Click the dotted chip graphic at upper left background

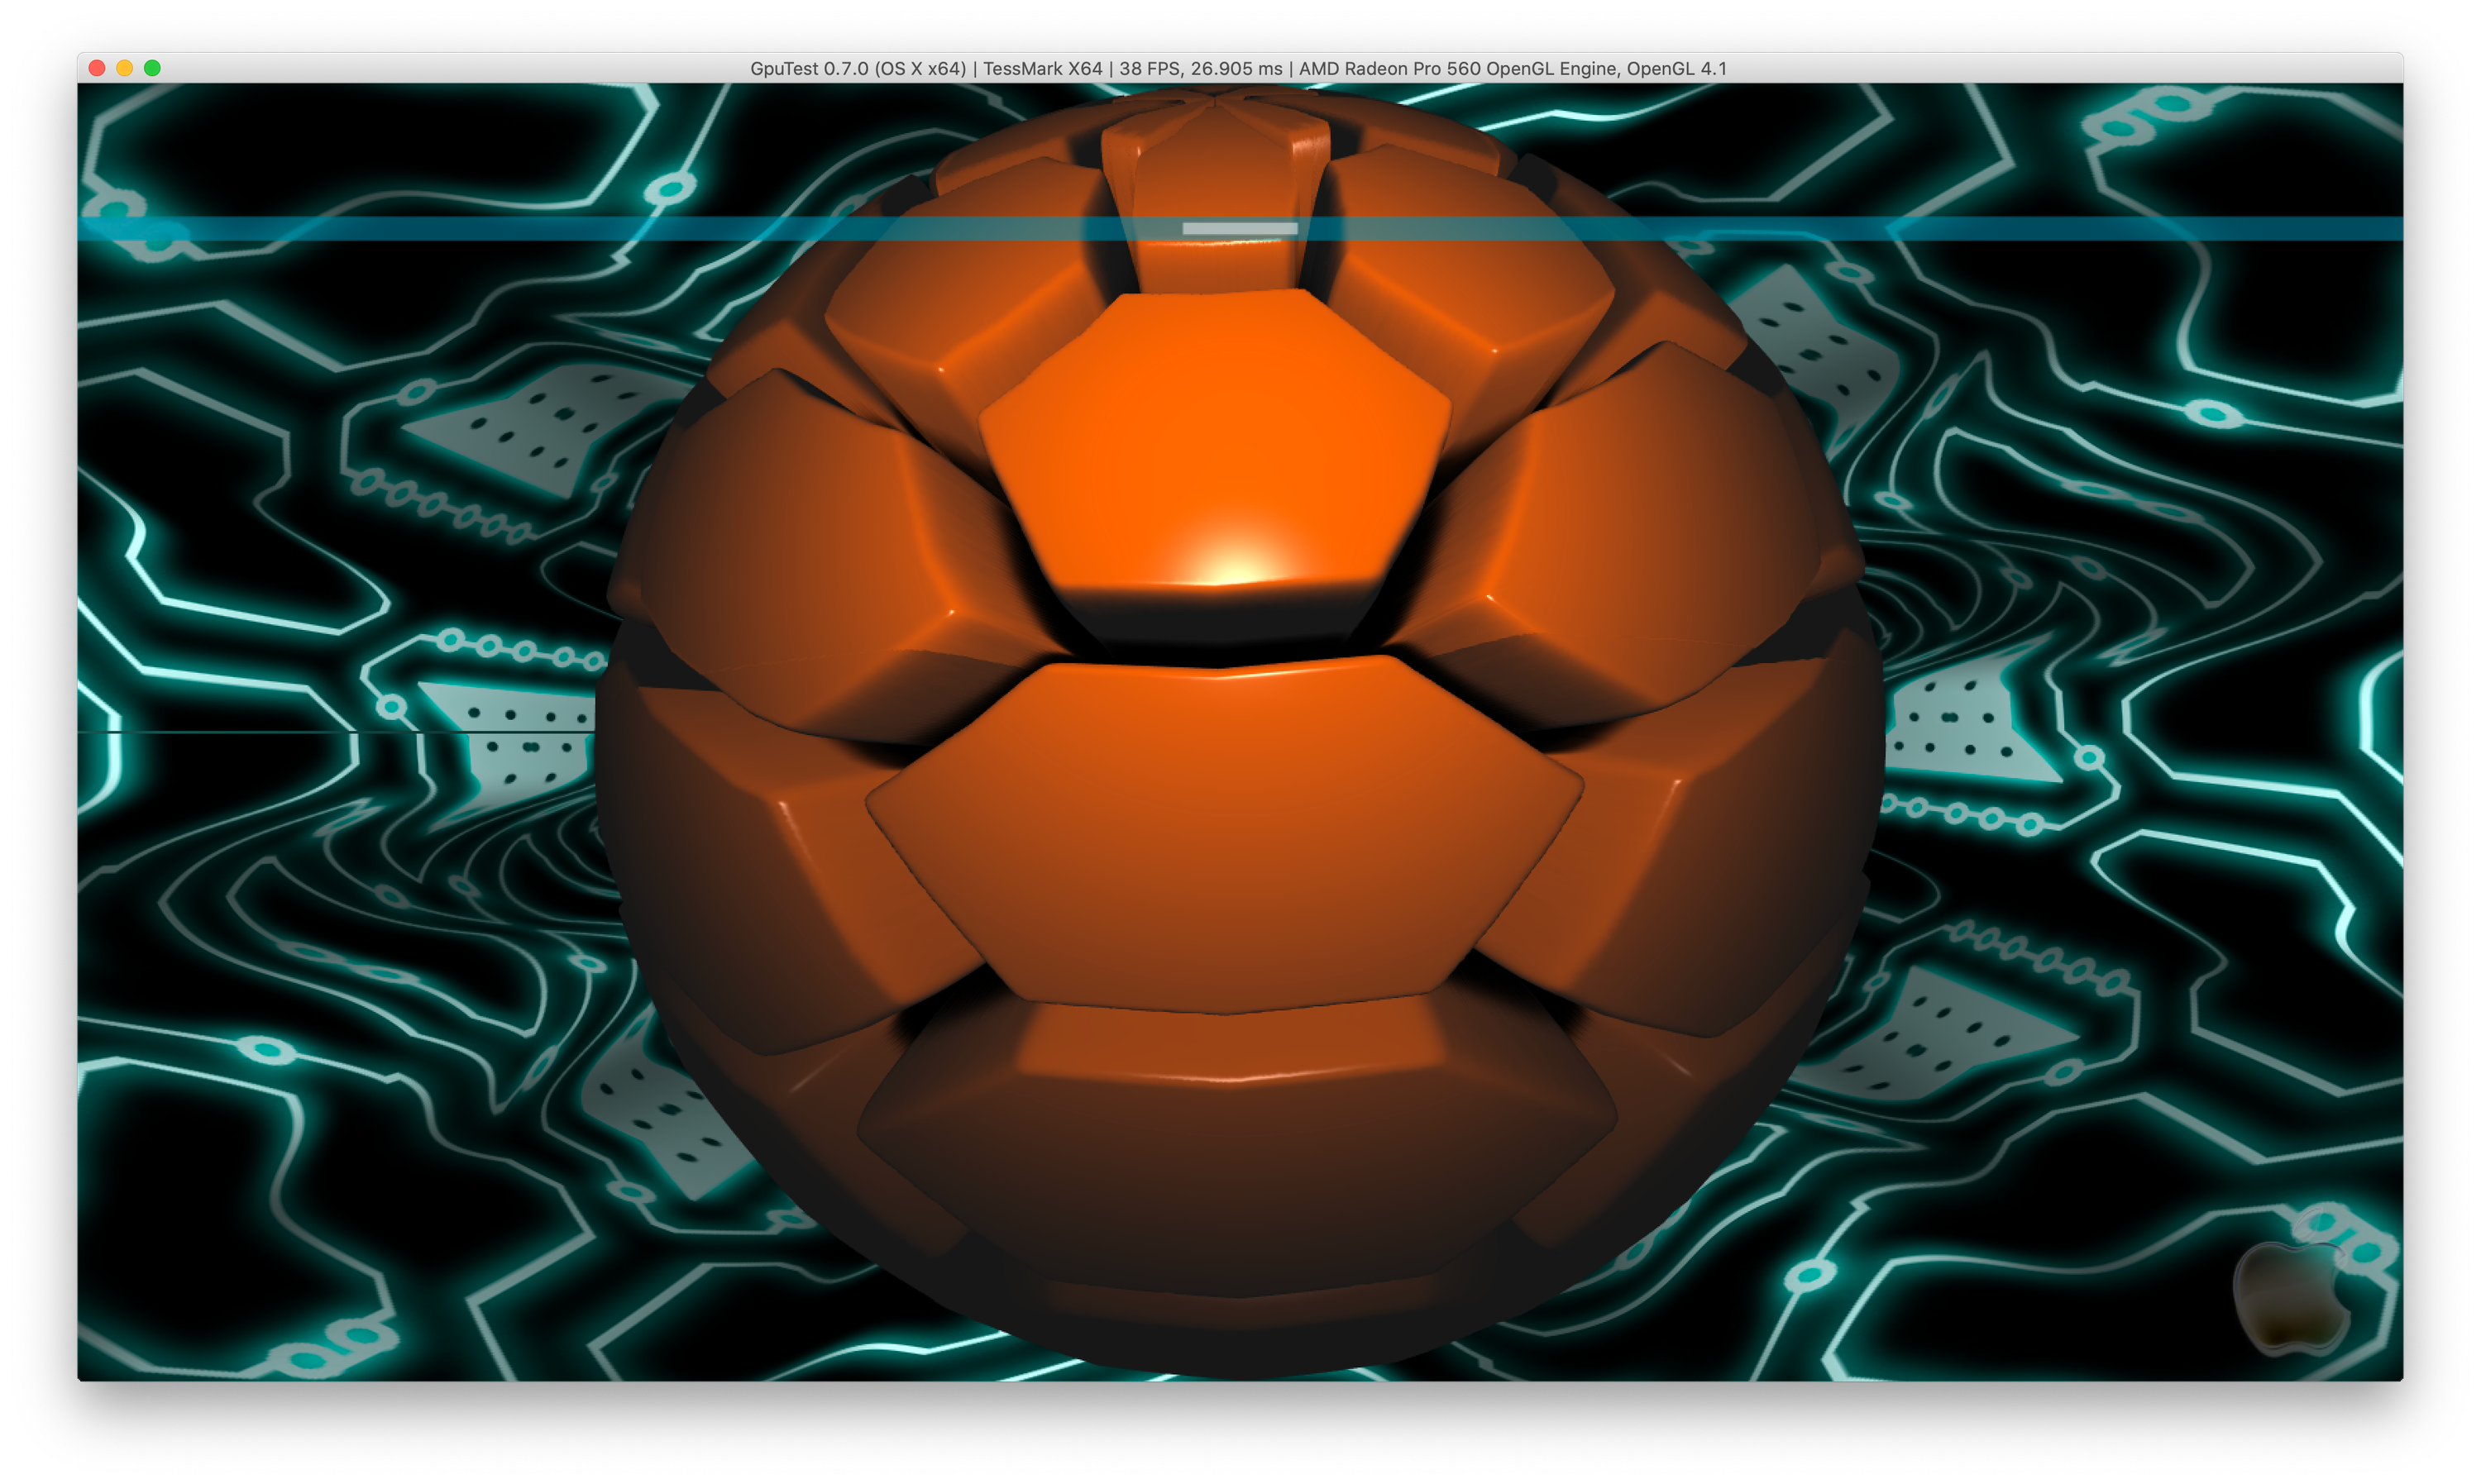[545, 430]
